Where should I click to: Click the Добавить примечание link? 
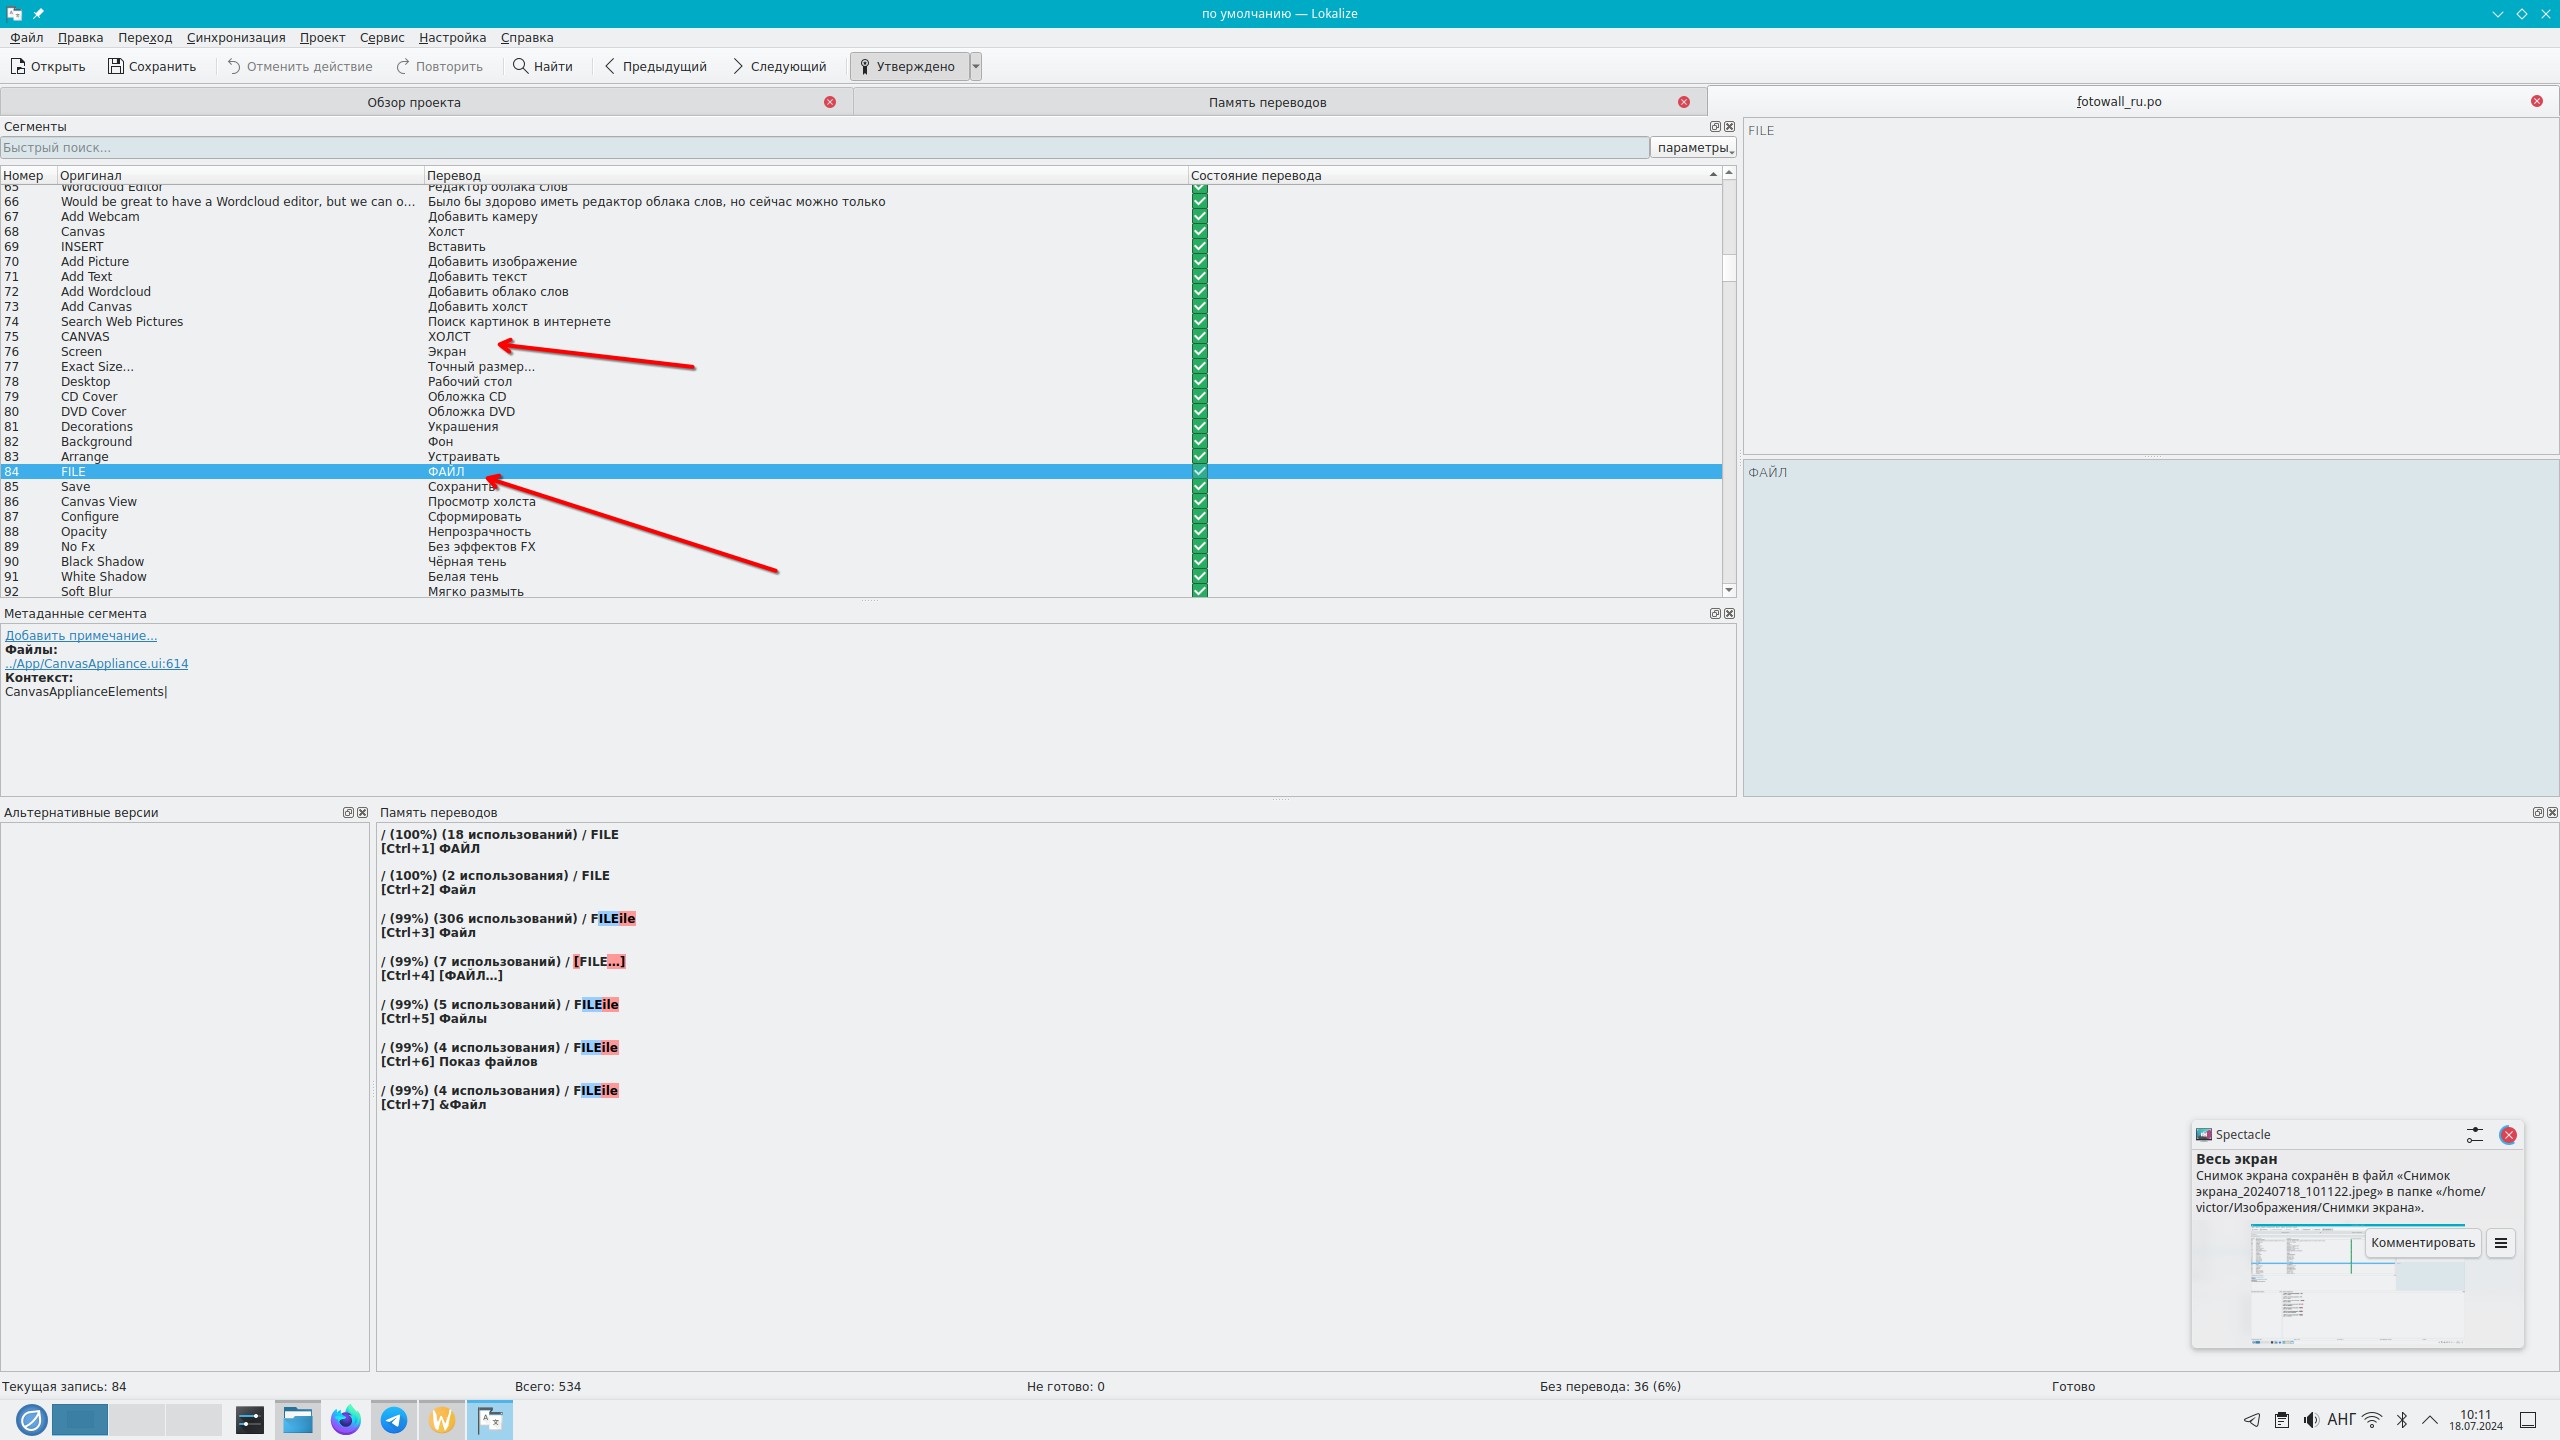(81, 636)
